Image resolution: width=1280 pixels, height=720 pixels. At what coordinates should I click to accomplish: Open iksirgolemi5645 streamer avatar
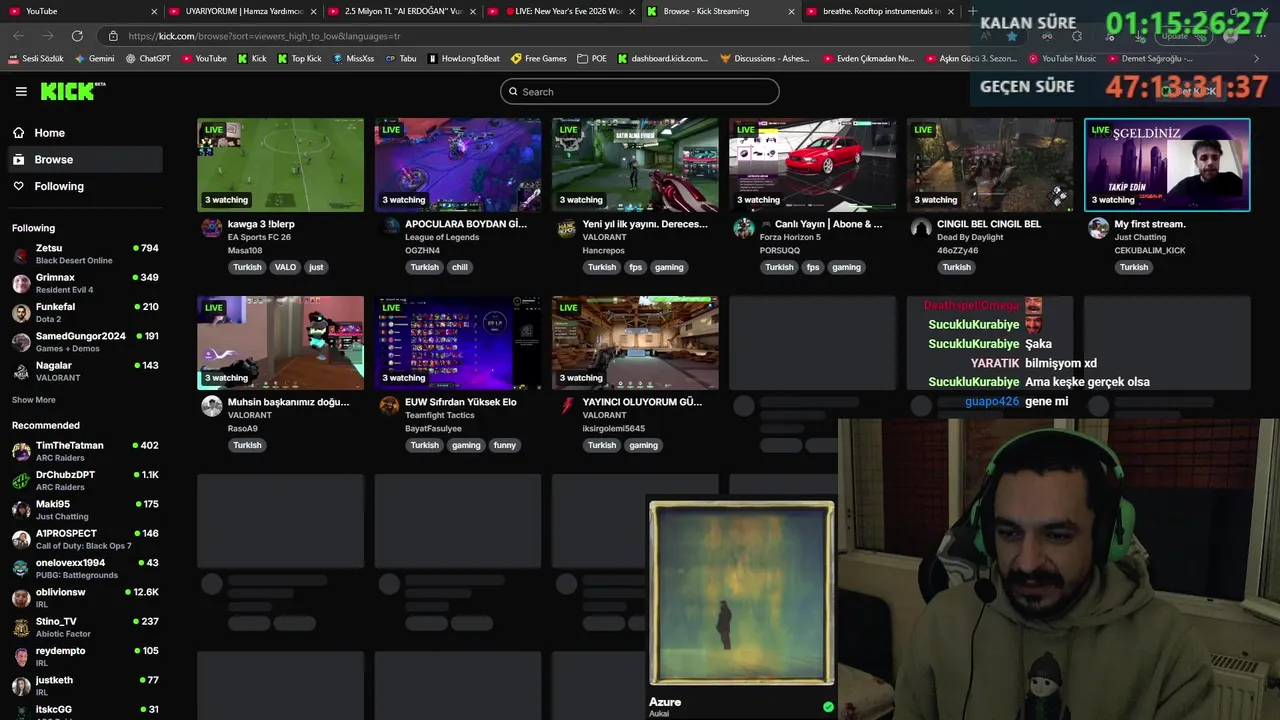(x=566, y=405)
